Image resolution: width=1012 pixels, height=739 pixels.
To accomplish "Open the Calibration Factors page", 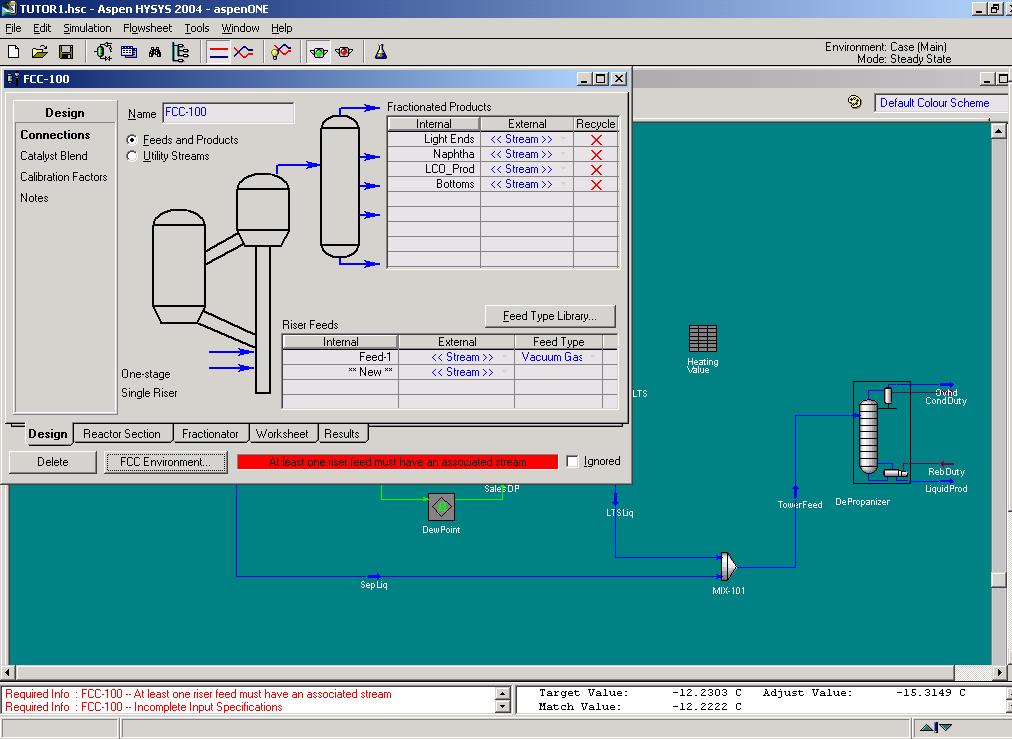I will [x=64, y=176].
